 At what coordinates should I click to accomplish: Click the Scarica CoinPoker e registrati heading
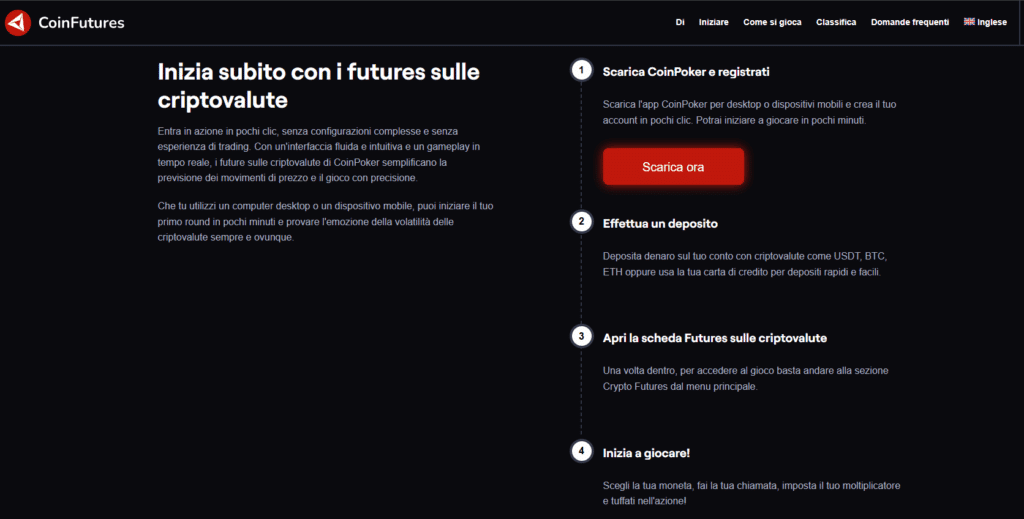coord(686,72)
